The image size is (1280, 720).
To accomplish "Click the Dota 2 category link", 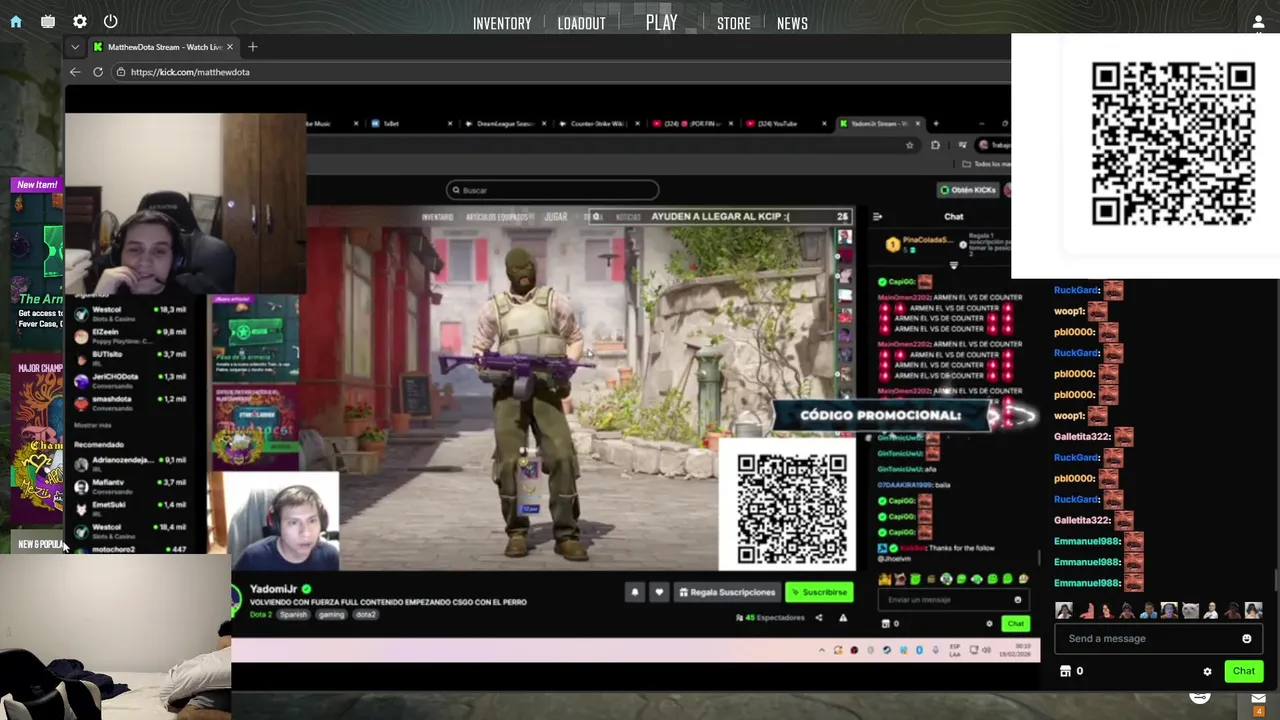I will click(x=260, y=614).
